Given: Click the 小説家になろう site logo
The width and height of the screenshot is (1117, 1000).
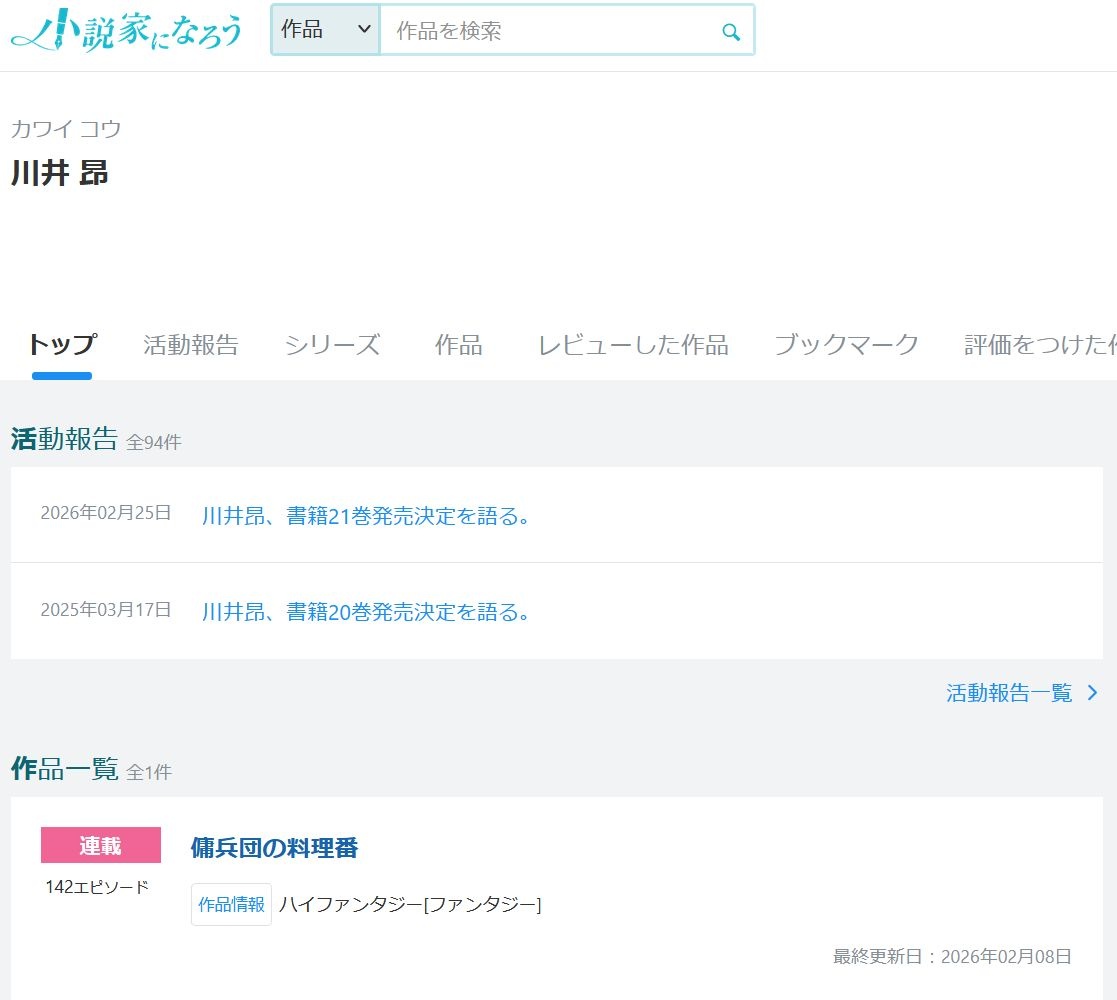Looking at the screenshot, I should point(127,31).
